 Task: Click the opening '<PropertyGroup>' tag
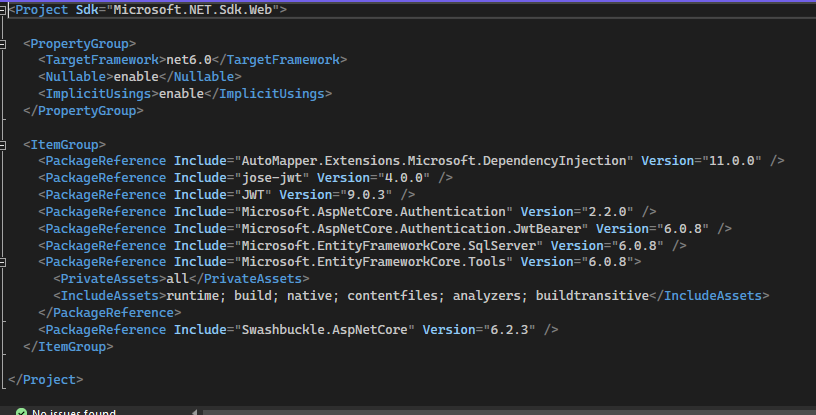click(80, 44)
